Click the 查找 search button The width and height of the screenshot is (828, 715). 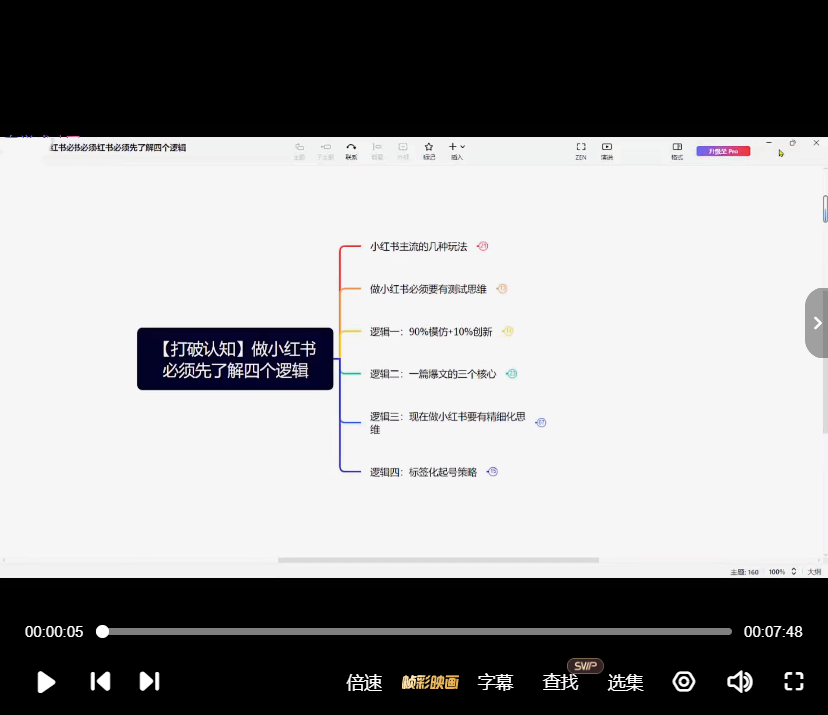click(x=560, y=683)
